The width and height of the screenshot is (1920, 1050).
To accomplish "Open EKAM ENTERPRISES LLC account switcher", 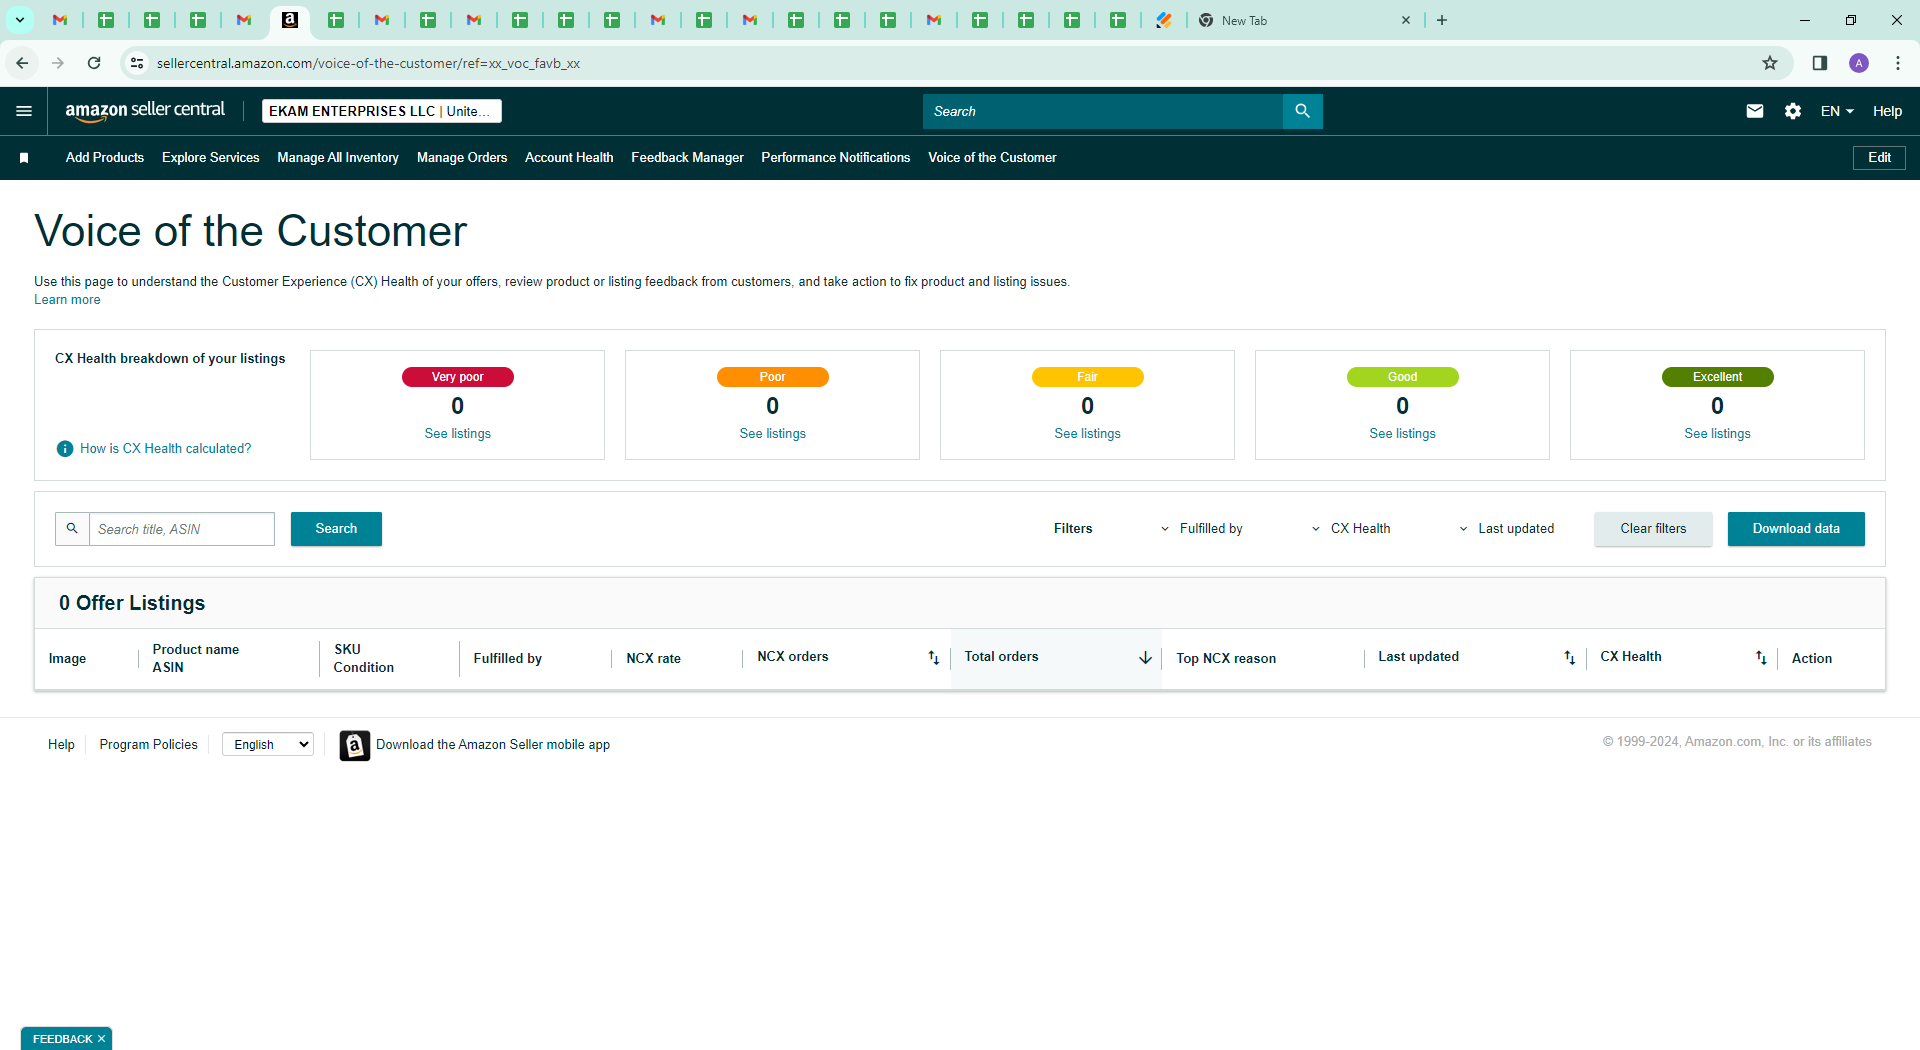I will coord(381,111).
